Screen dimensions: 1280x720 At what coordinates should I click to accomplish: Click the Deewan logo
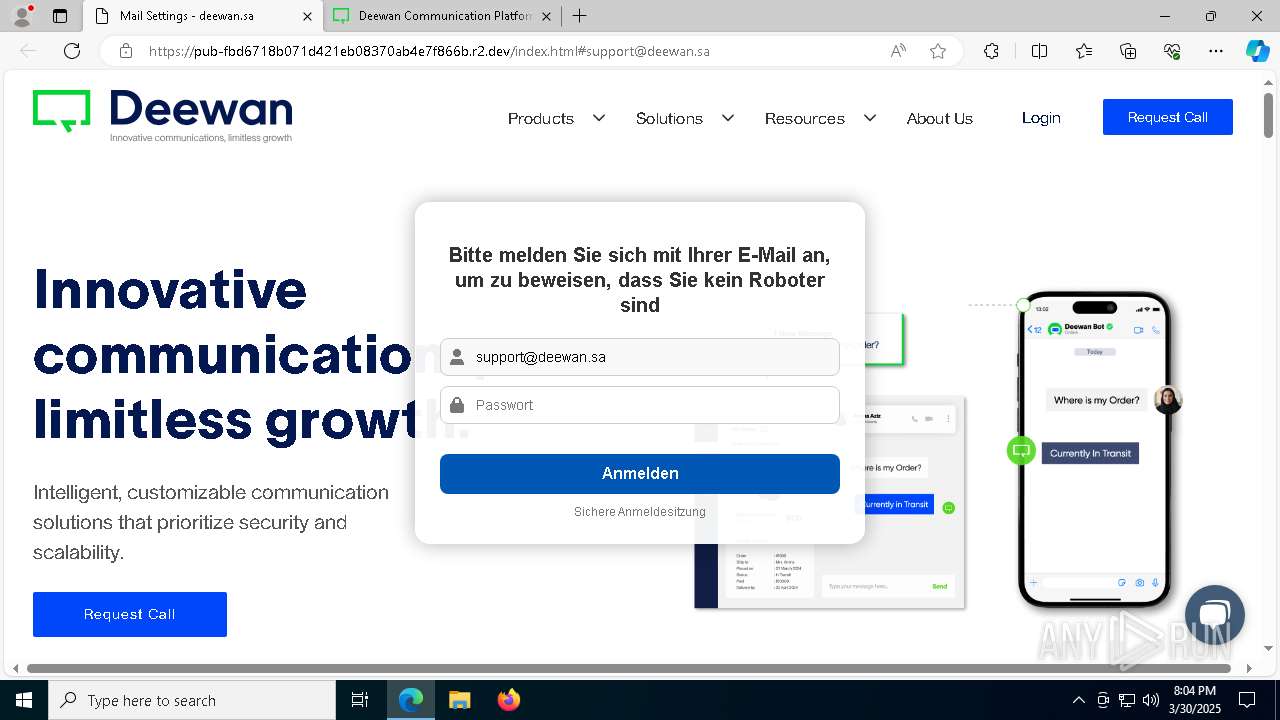[x=163, y=116]
